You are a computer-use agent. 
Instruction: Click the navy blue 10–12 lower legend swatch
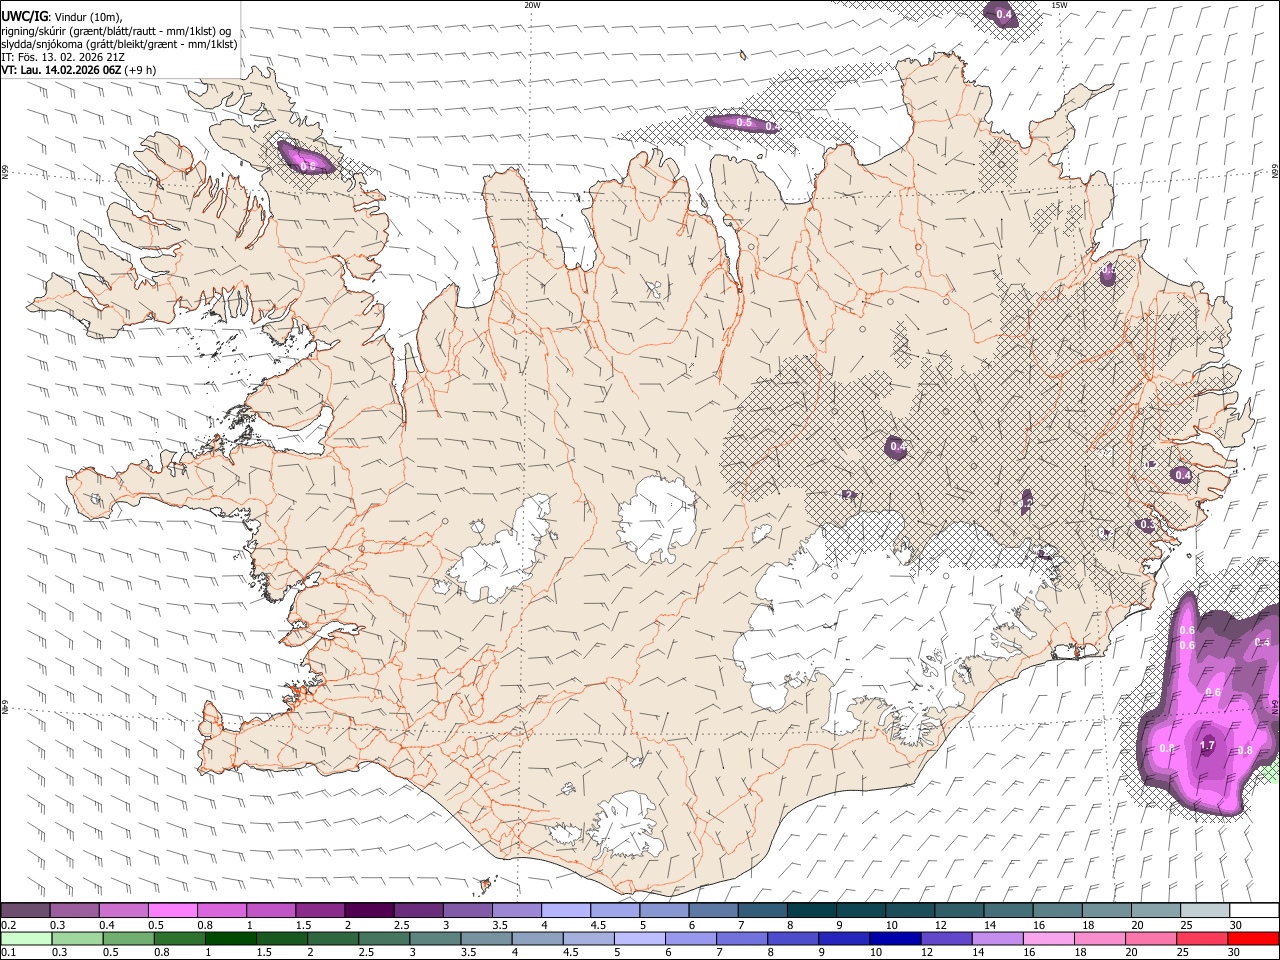[x=894, y=938]
